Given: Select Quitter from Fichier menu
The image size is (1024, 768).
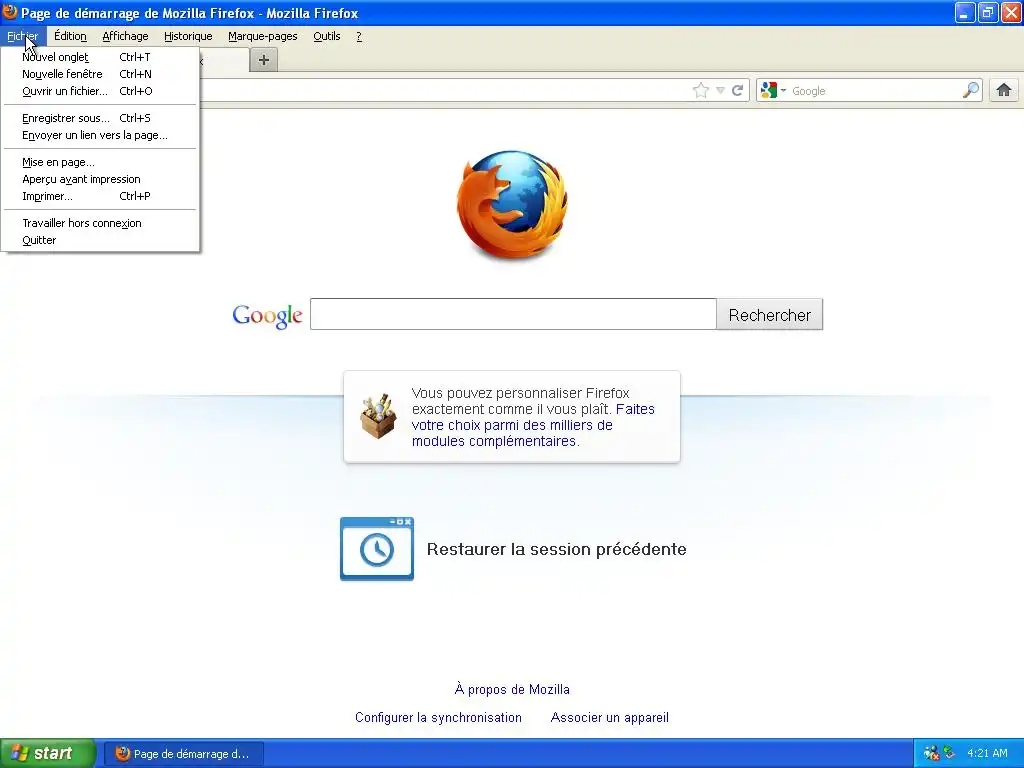Looking at the screenshot, I should 101,240.
